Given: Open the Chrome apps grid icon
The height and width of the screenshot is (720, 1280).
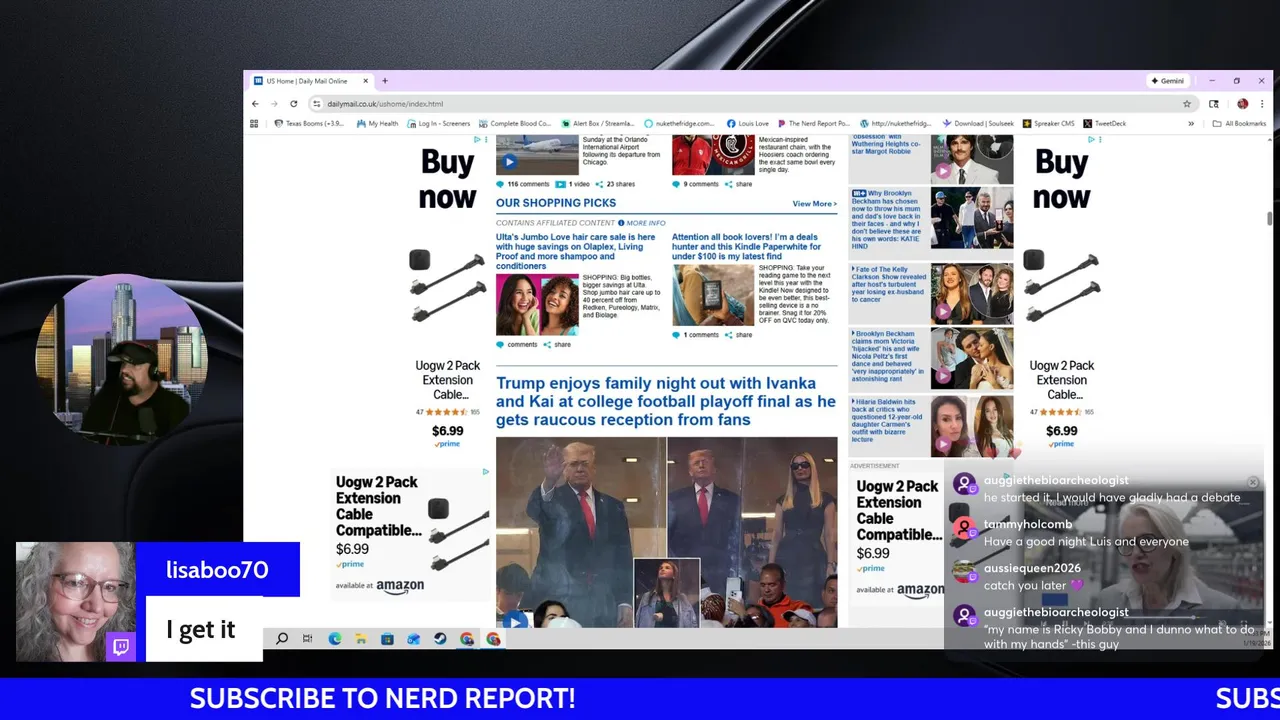Looking at the screenshot, I should (254, 124).
